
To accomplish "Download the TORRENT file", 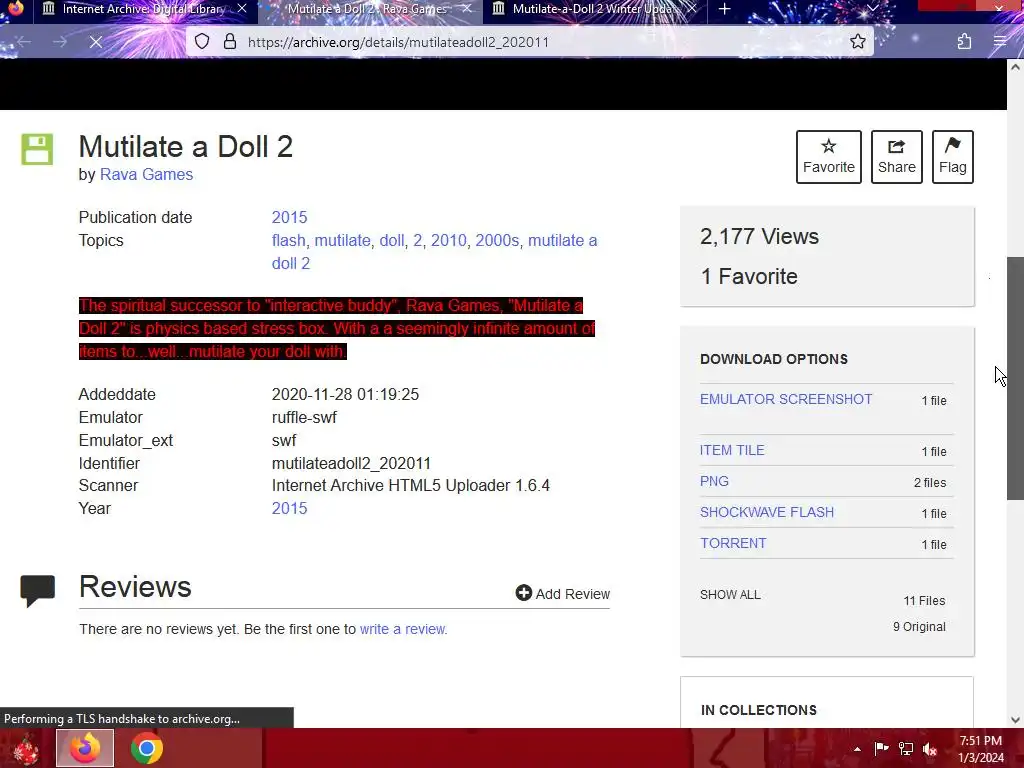I will pyautogui.click(x=733, y=543).
